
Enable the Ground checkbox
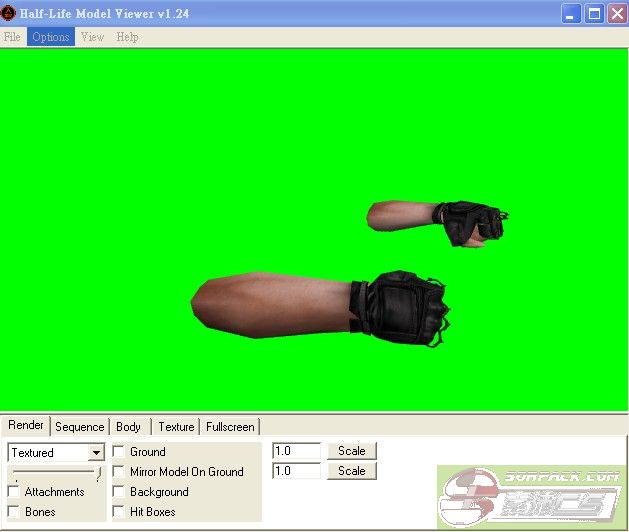[119, 452]
